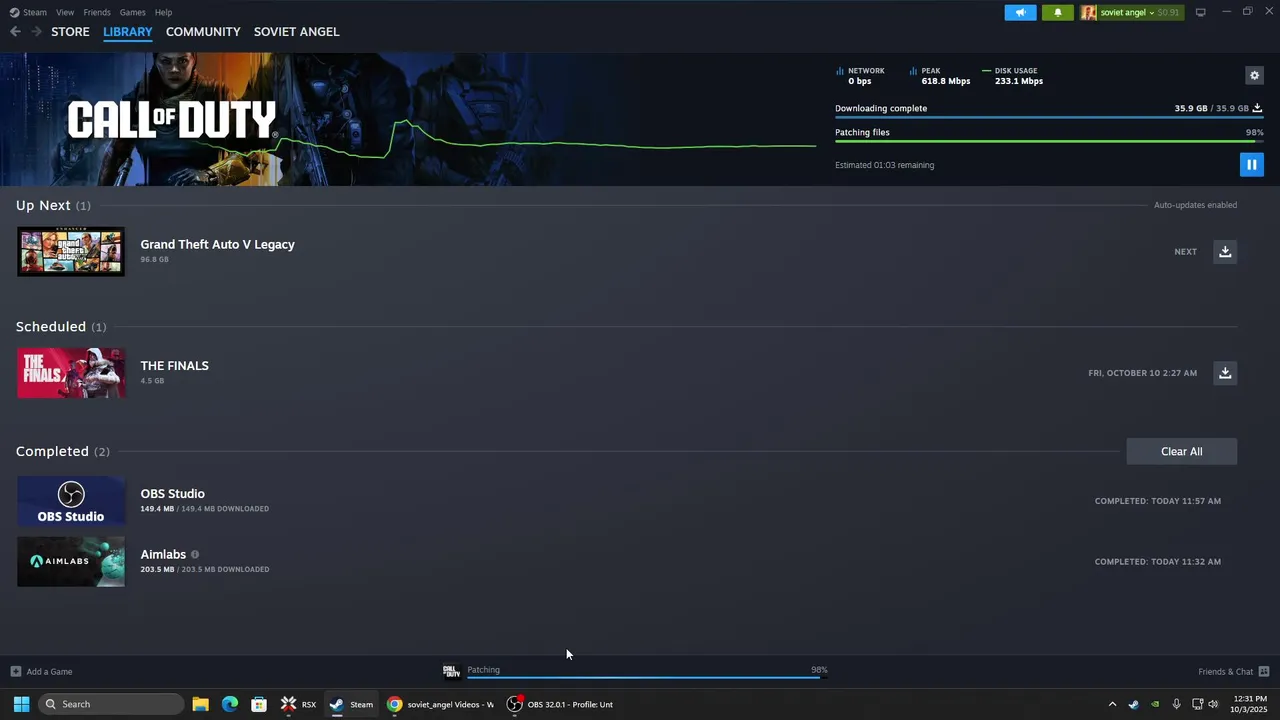Click COMPLETED: TODAY 11:57 AM text
The image size is (1280, 720).
1157,501
